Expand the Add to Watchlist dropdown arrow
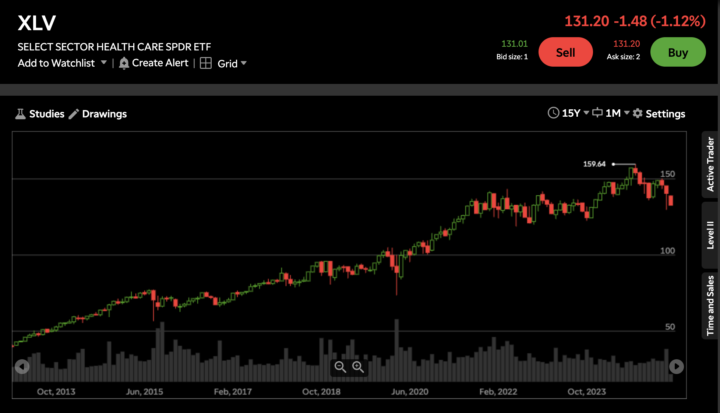The height and width of the screenshot is (413, 720). (x=104, y=62)
